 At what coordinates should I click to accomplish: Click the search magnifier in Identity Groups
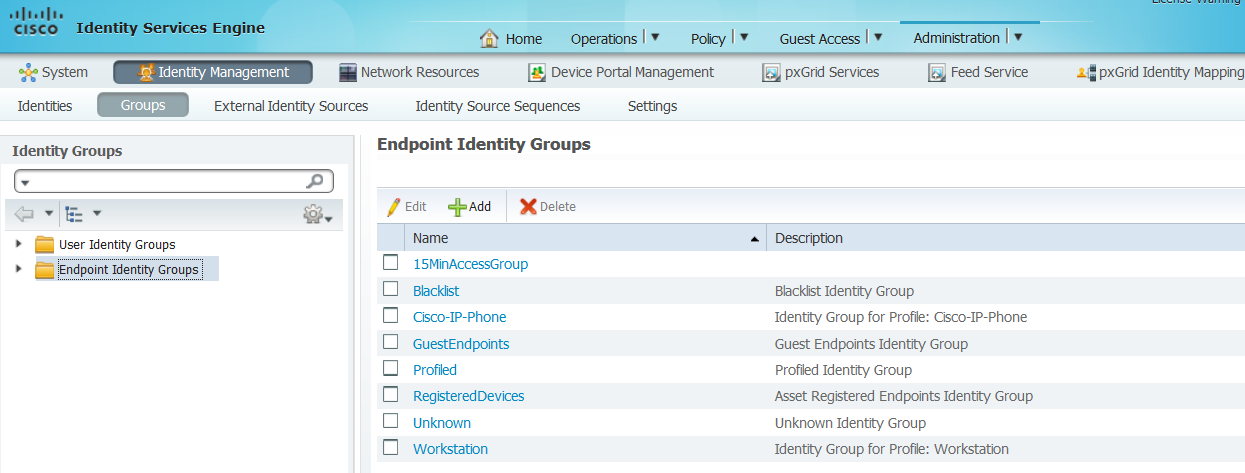315,181
